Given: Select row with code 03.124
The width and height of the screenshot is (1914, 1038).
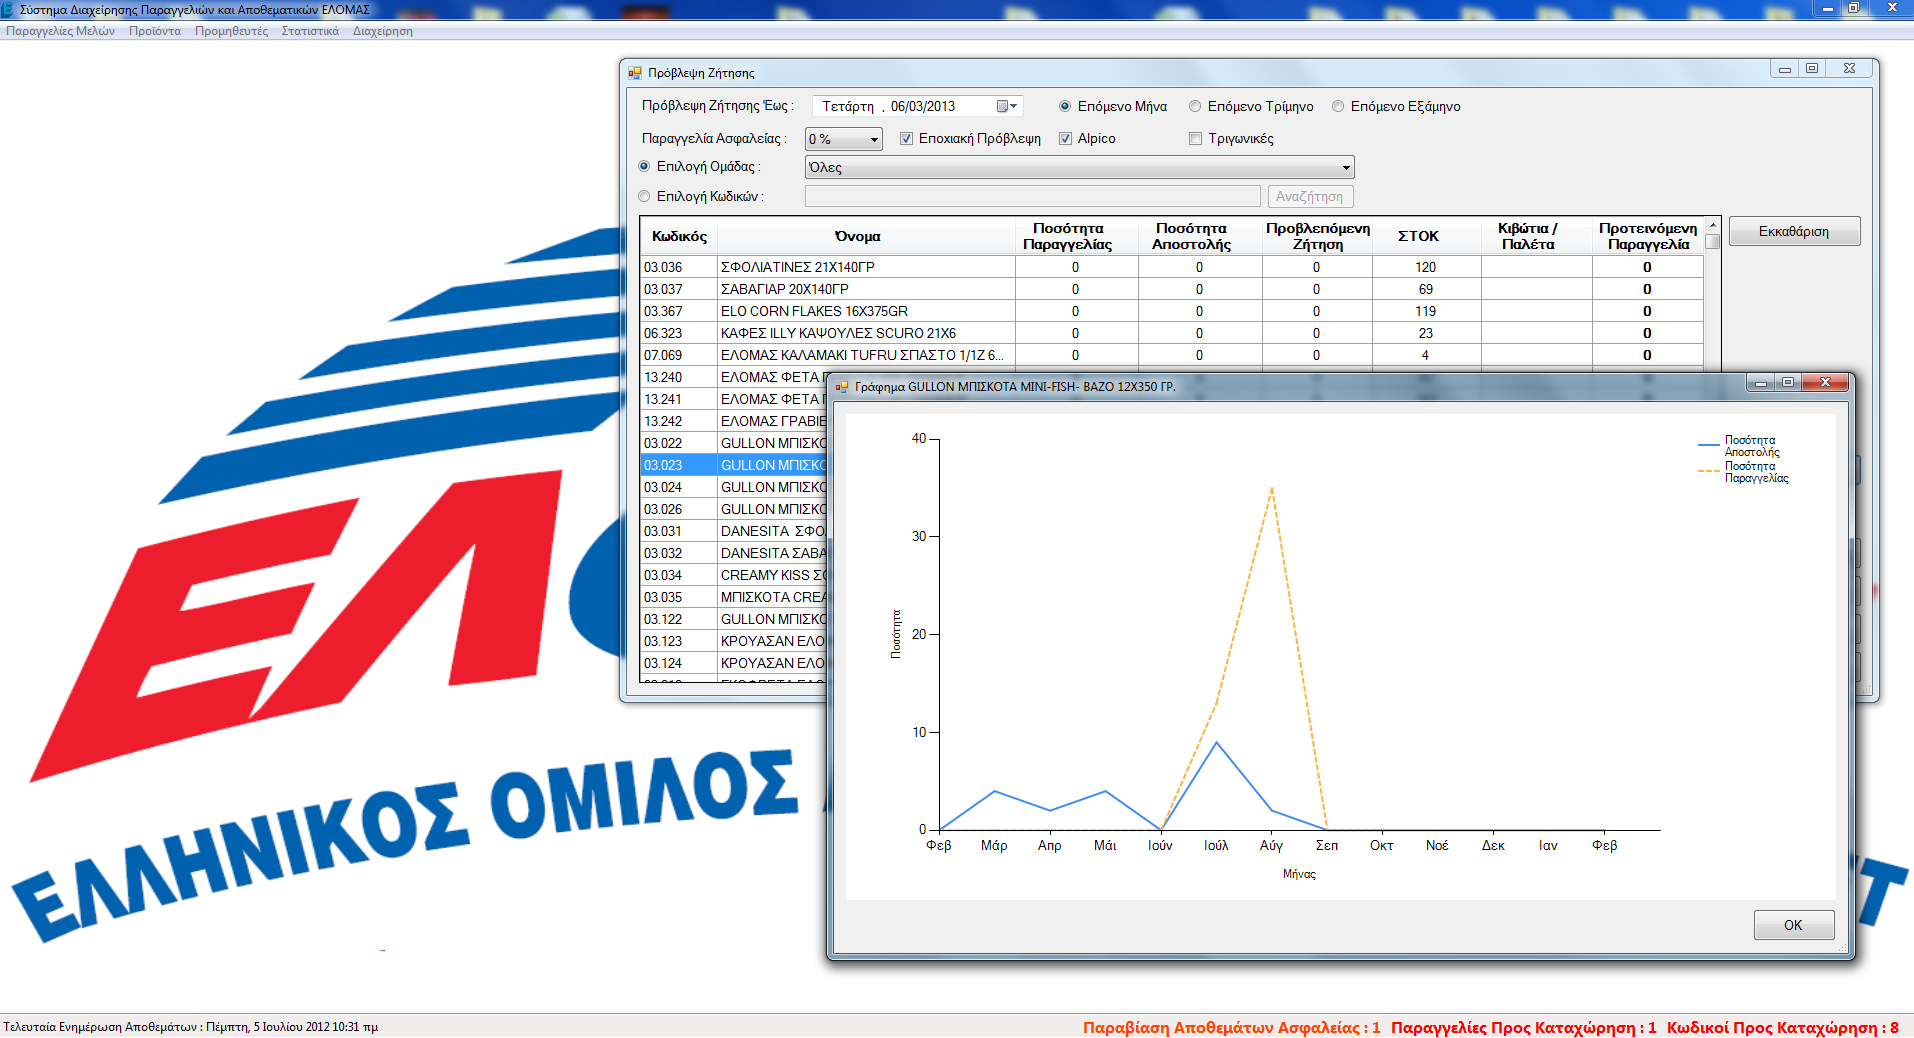Looking at the screenshot, I should [x=734, y=663].
